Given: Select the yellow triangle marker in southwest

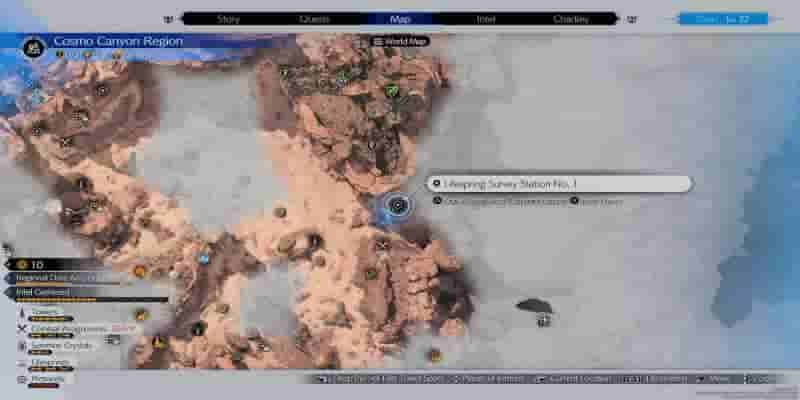Looking at the screenshot, I should pos(159,342).
